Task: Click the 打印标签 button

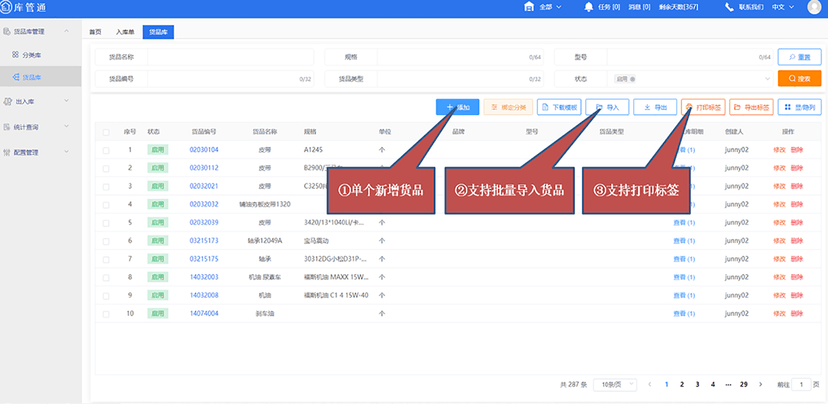Action: click(x=703, y=107)
